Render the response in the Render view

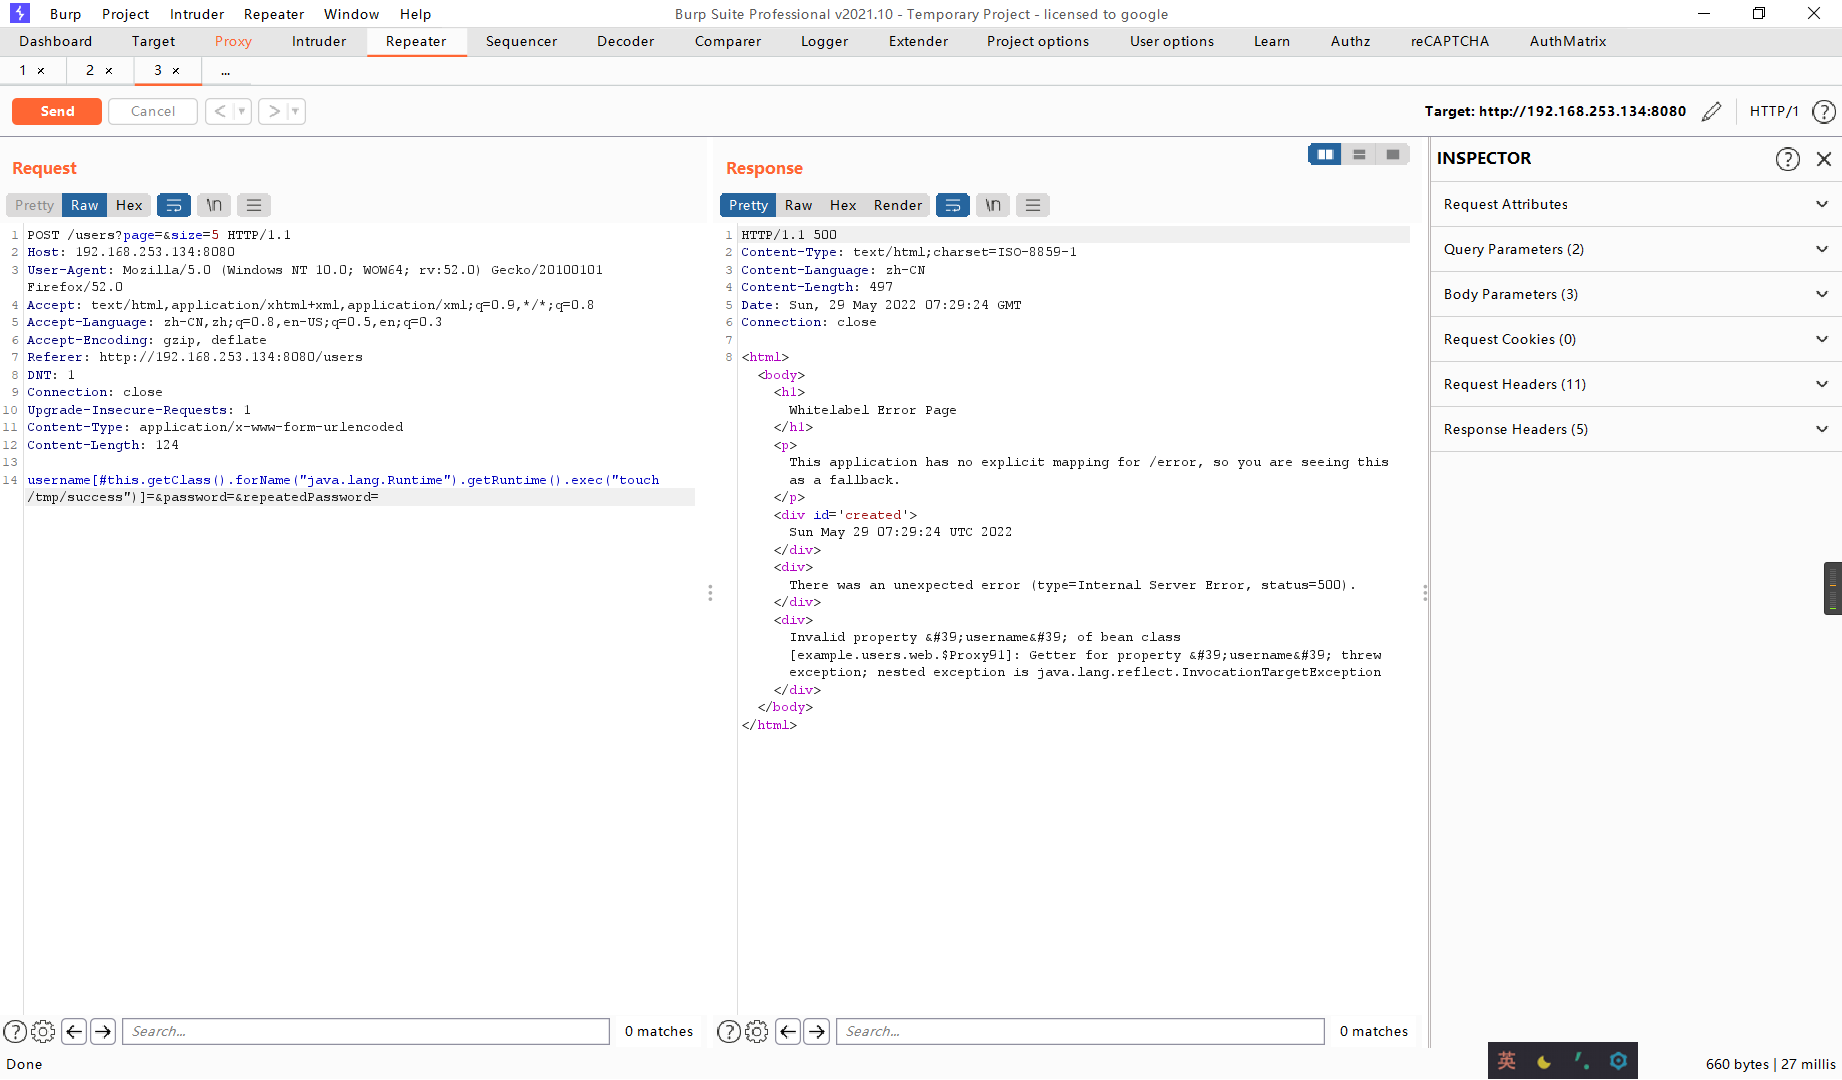pos(896,204)
